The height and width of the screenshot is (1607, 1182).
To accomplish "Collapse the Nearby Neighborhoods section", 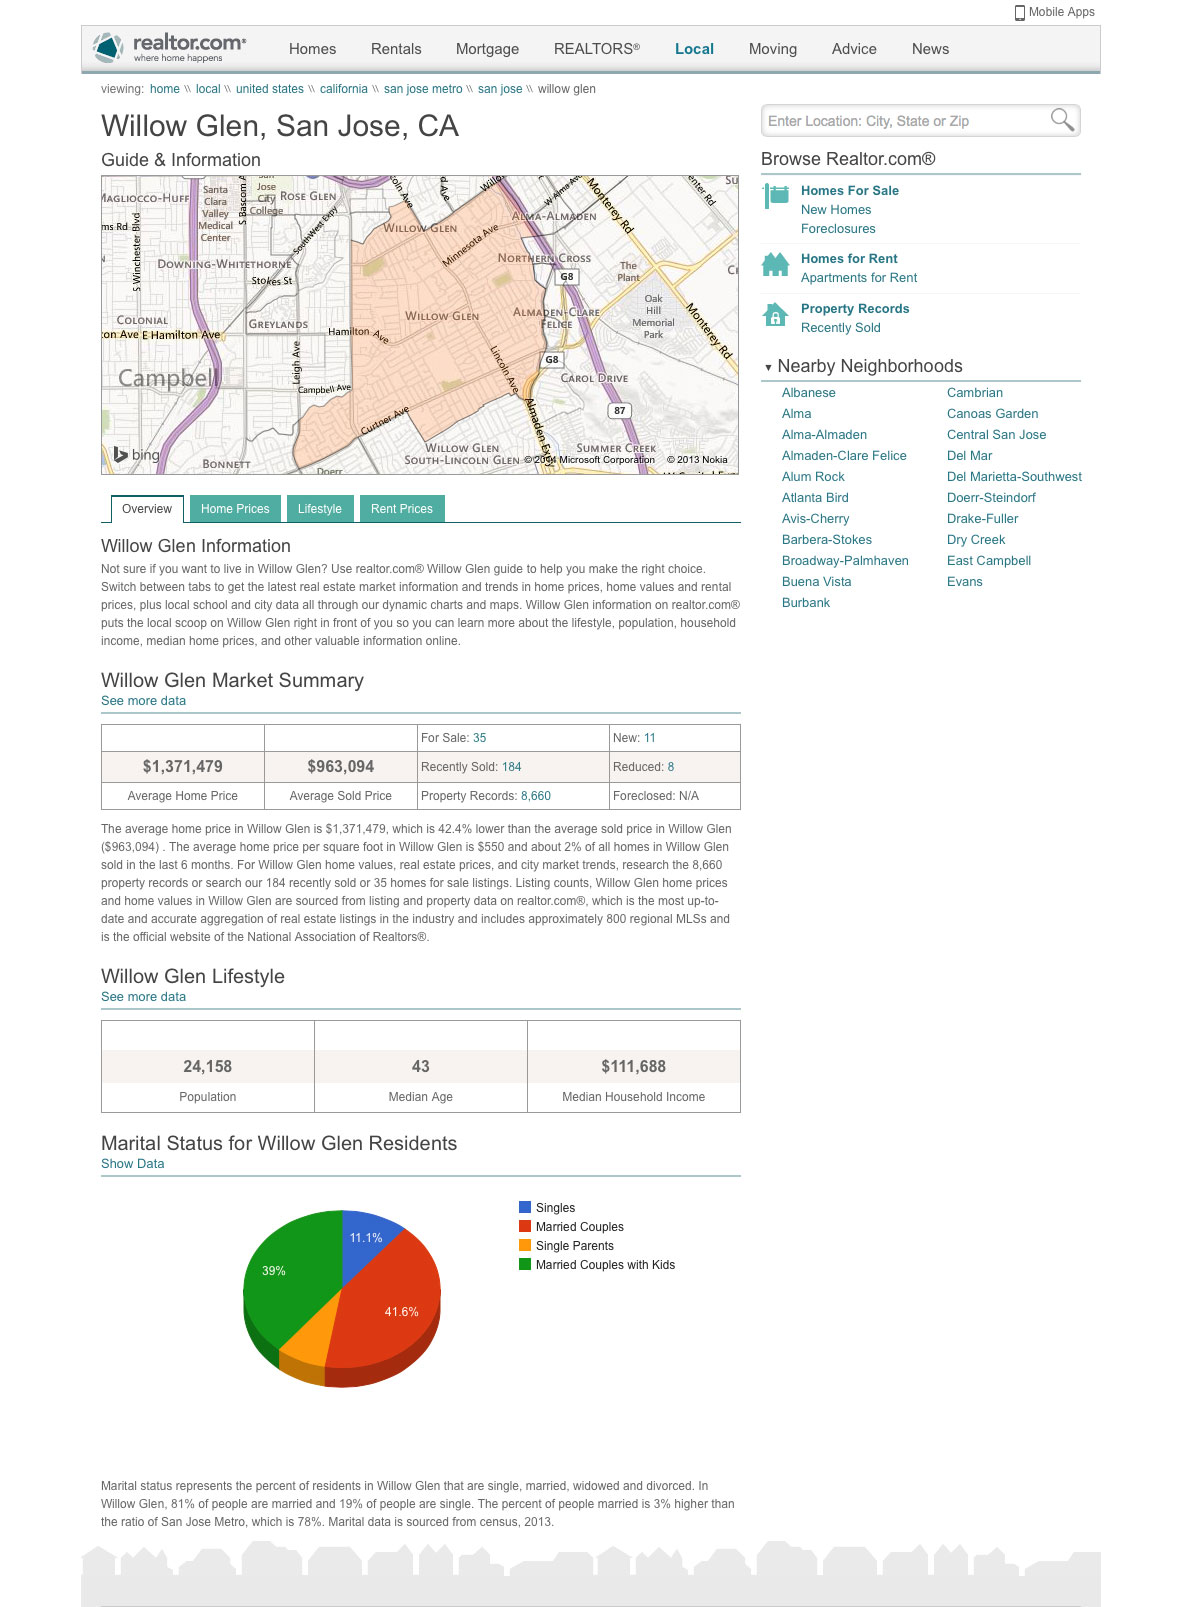I will (768, 367).
